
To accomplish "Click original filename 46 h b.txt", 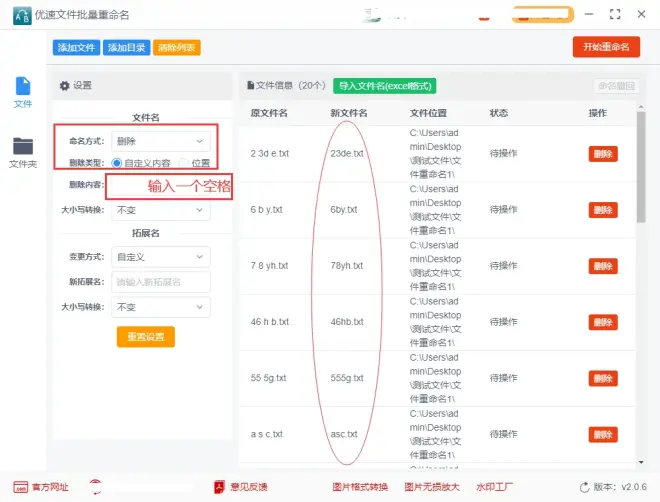I will [x=270, y=322].
